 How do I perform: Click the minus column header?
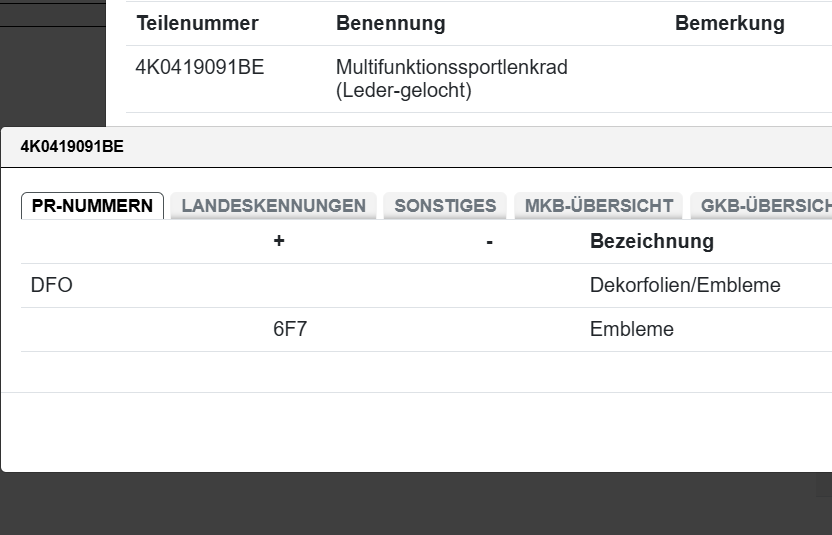pos(489,241)
